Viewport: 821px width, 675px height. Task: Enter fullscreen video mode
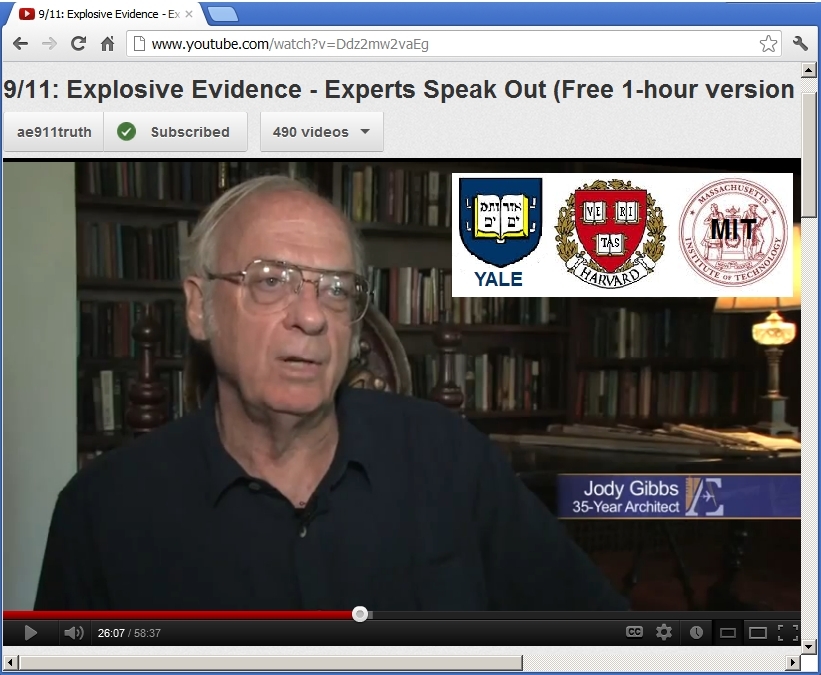pos(788,633)
